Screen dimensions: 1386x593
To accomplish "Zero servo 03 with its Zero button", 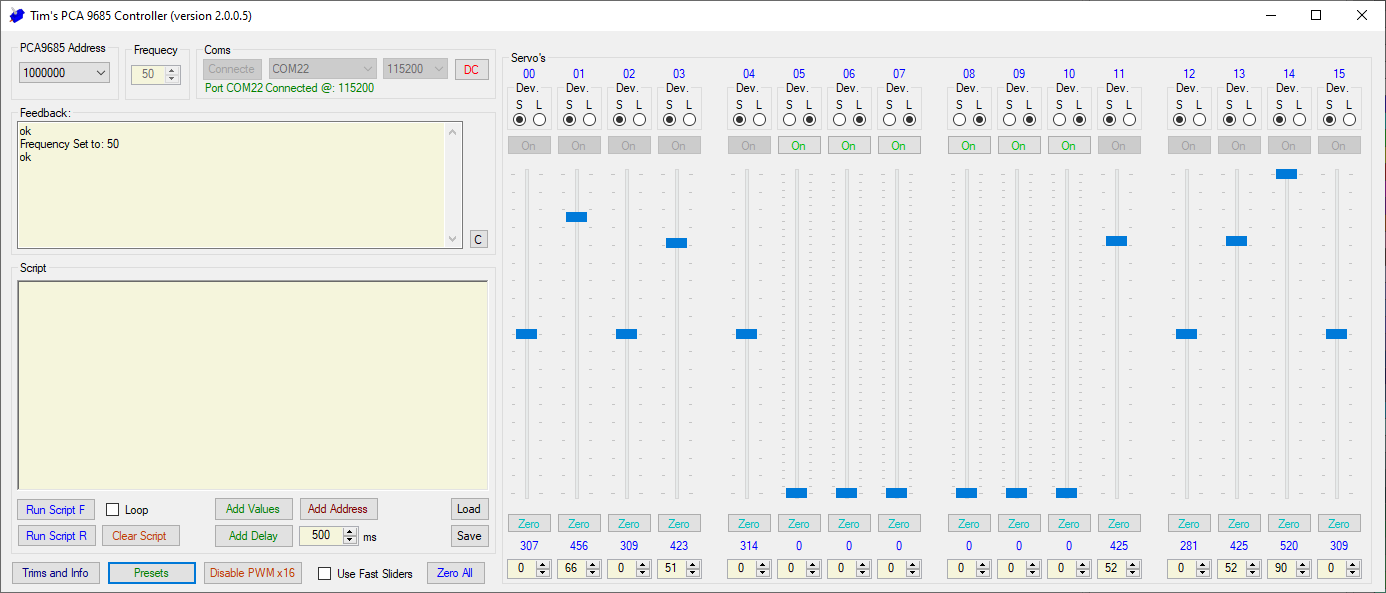I will pos(679,522).
